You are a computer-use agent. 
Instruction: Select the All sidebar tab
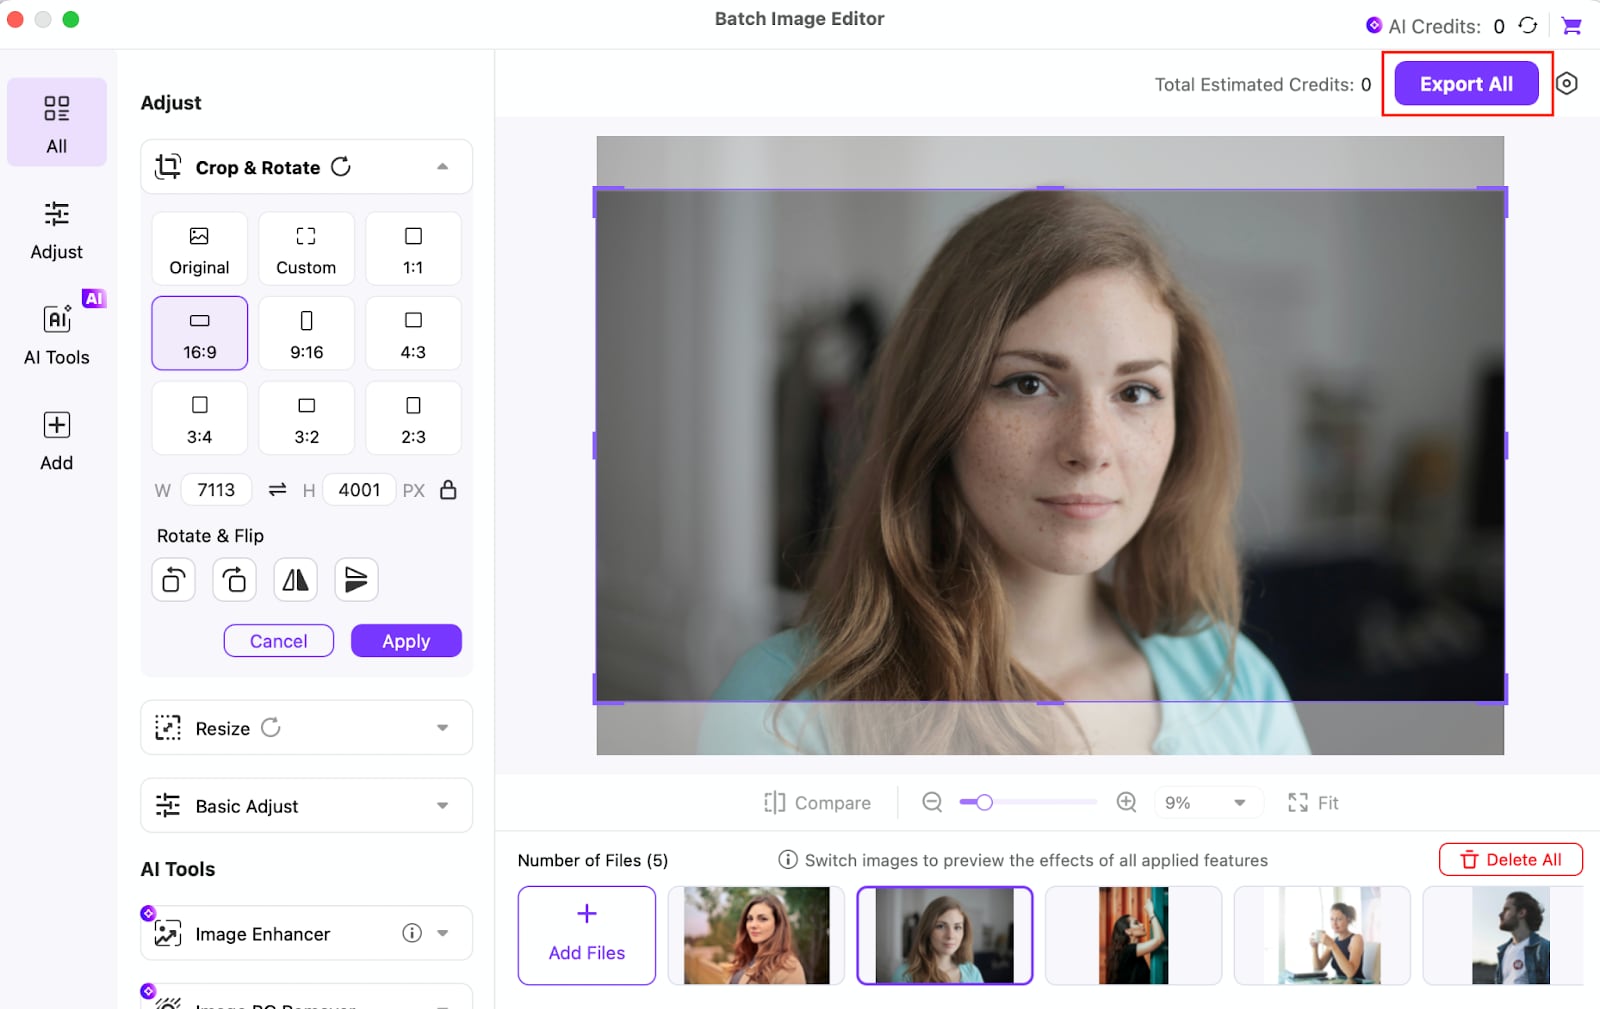(x=57, y=122)
